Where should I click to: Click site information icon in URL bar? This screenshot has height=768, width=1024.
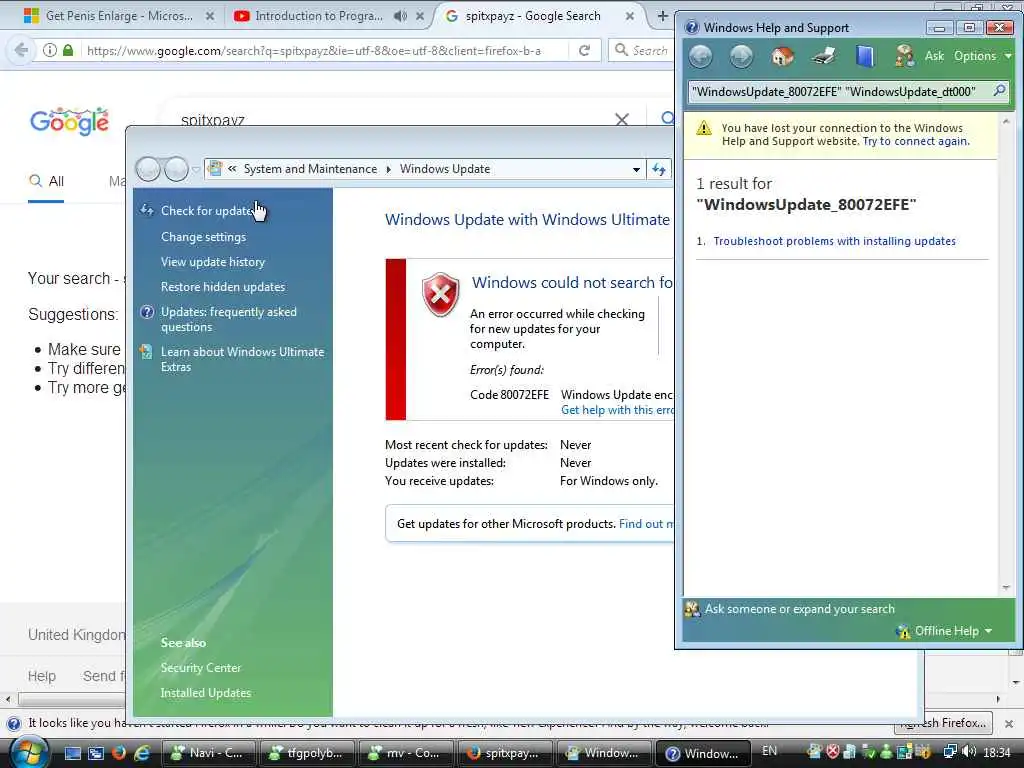pos(50,50)
